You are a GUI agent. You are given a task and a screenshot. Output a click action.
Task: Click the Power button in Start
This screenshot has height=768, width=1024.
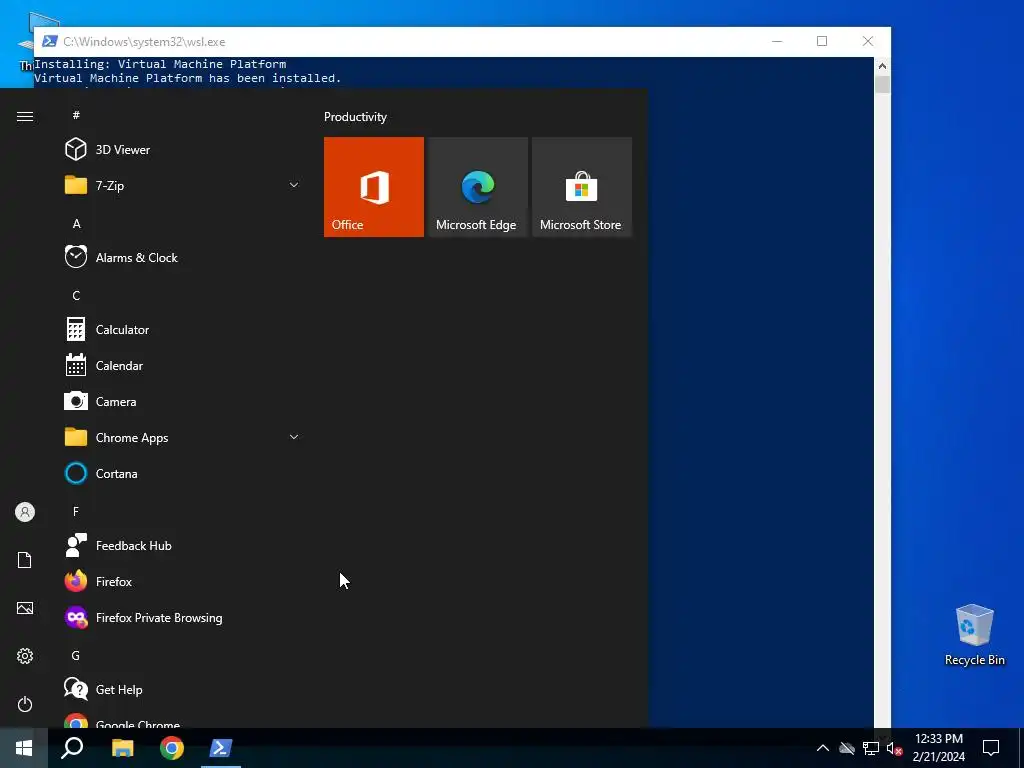[25, 704]
